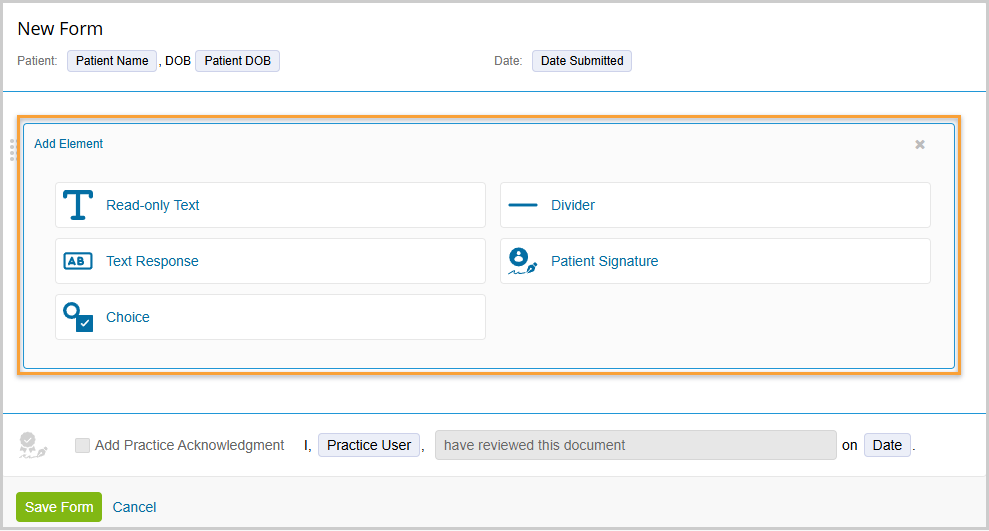Image resolution: width=989 pixels, height=531 pixels.
Task: Click the Patient DOB tag
Action: tap(237, 61)
